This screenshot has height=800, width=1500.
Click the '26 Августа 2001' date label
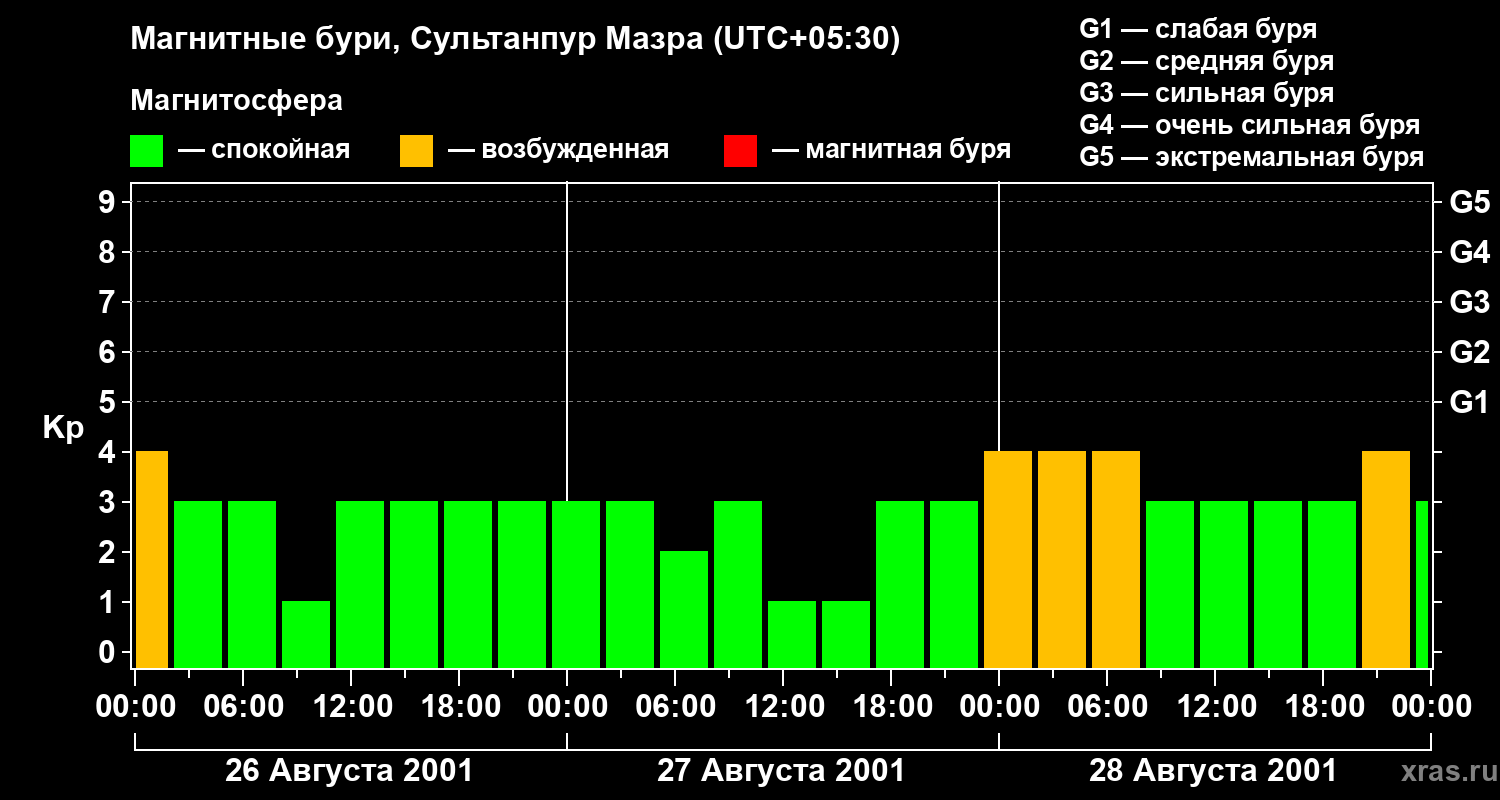point(349,771)
